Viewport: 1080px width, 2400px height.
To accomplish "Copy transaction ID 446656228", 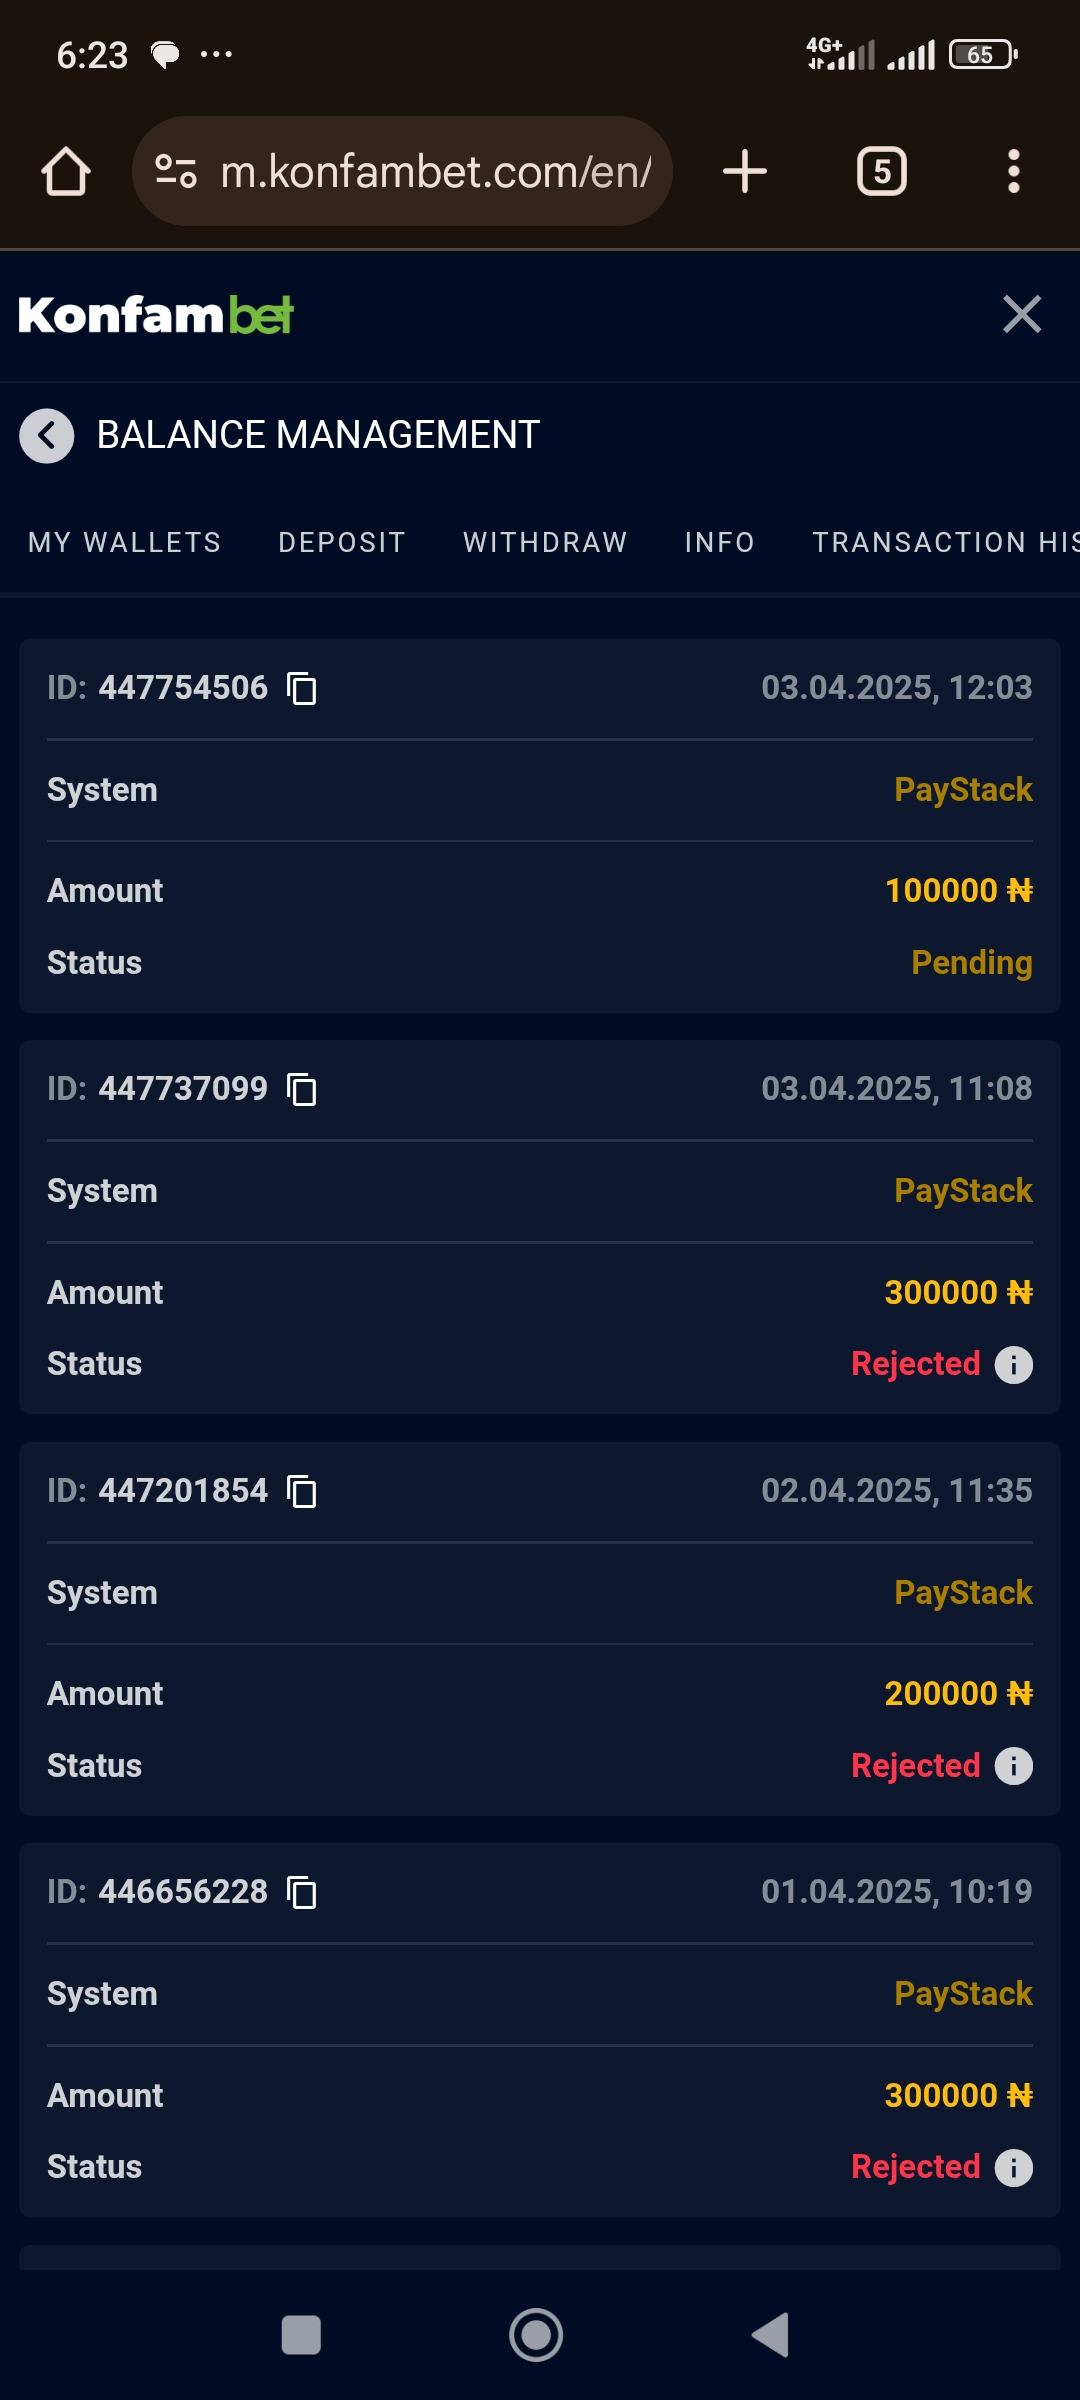I will (302, 1893).
